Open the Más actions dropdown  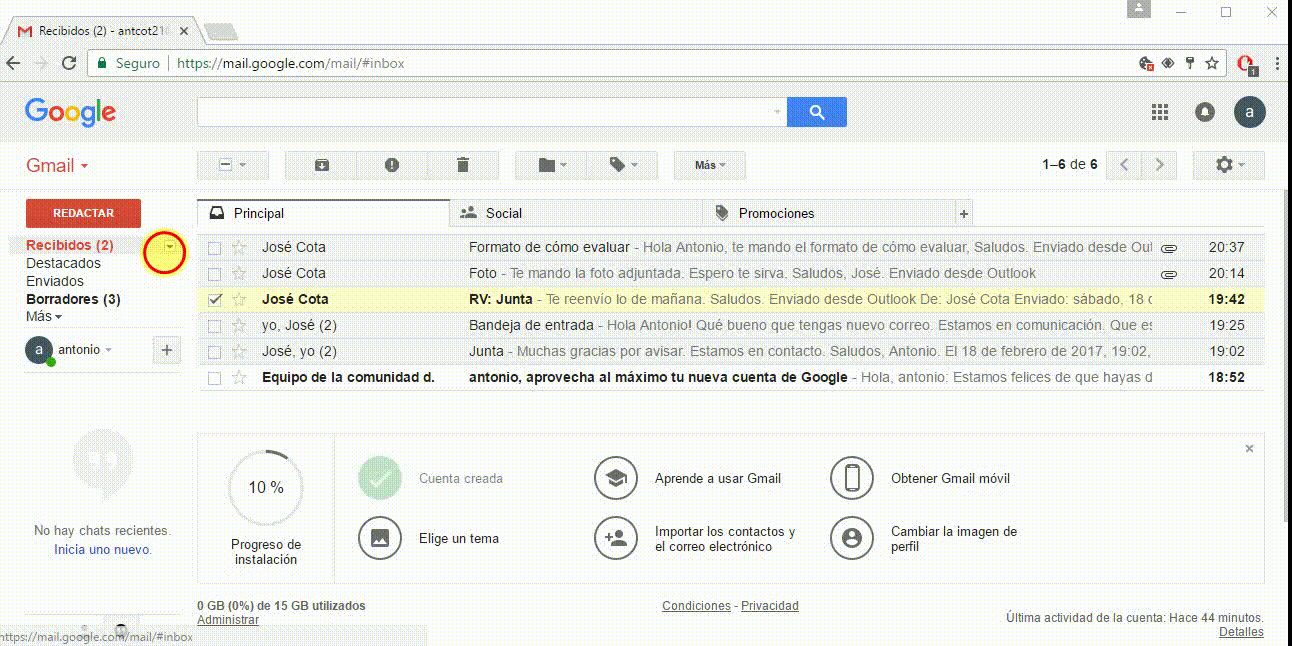click(x=710, y=165)
